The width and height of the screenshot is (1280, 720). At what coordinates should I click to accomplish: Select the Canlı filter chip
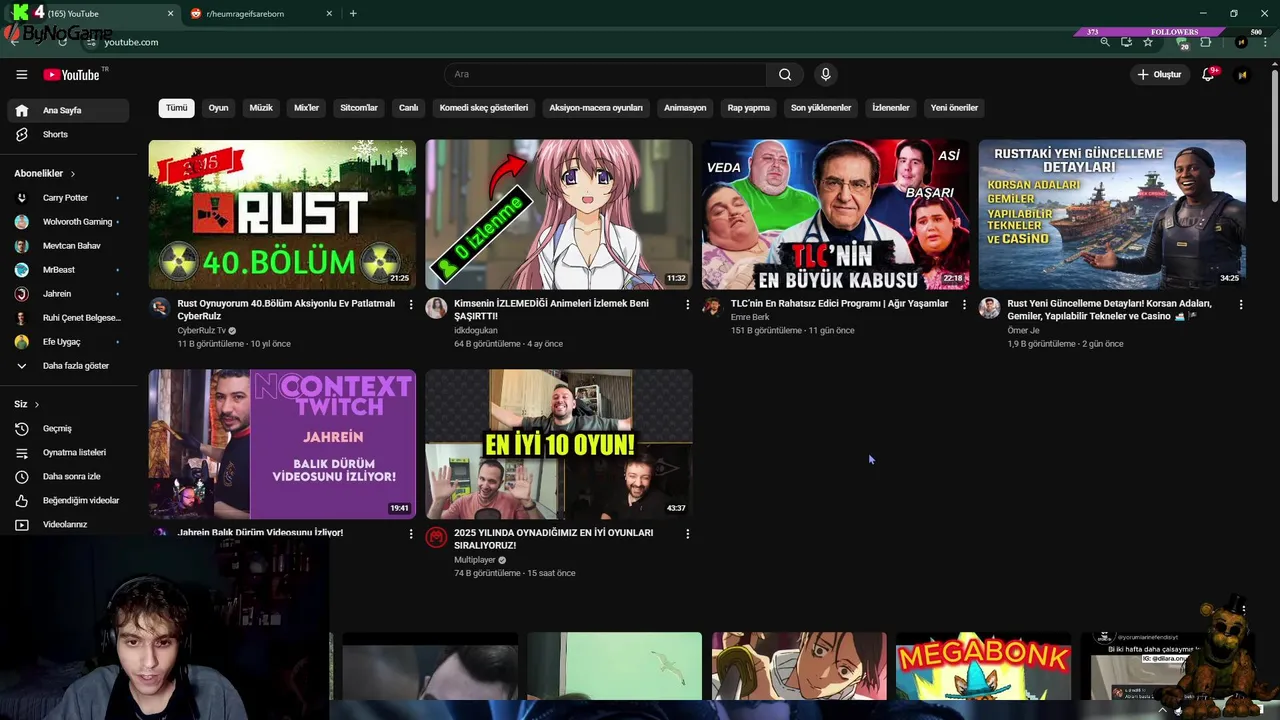[408, 108]
